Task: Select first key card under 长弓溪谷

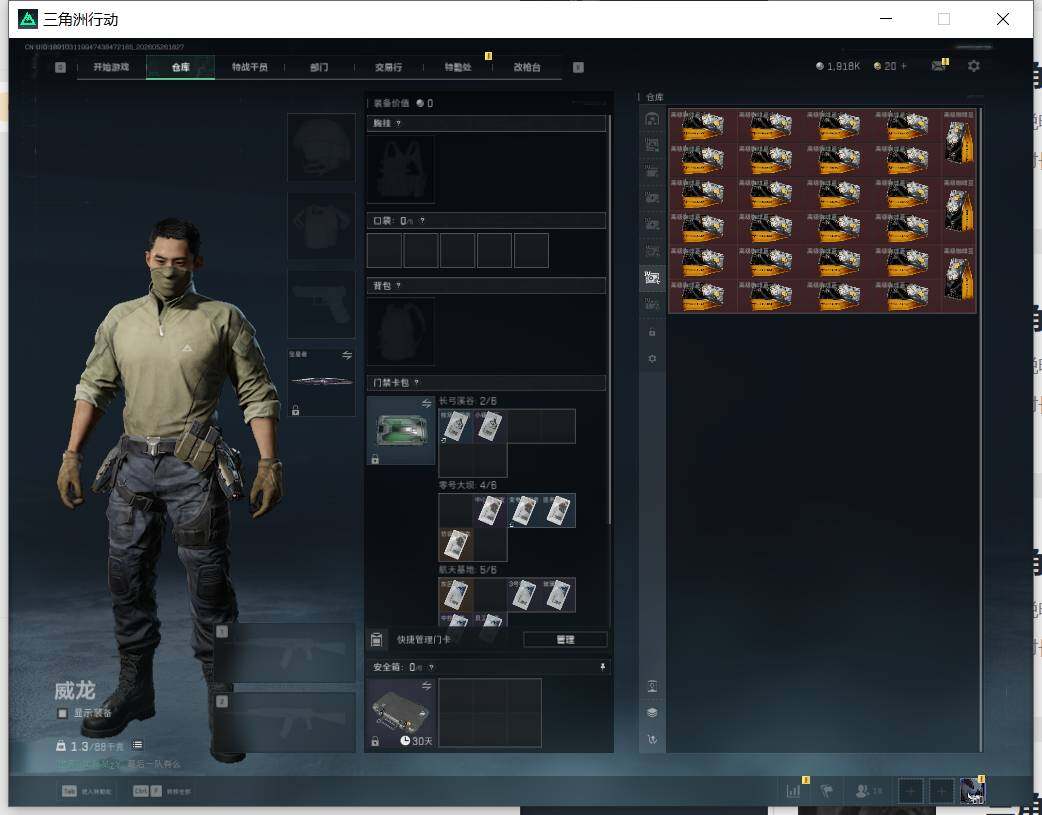Action: [456, 426]
